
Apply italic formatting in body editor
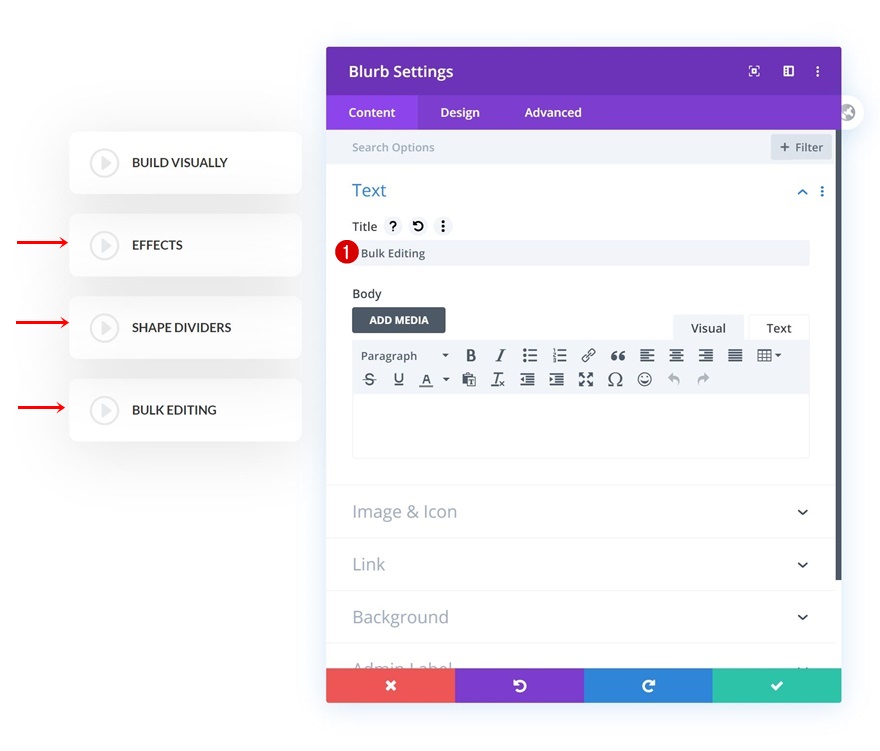500,355
